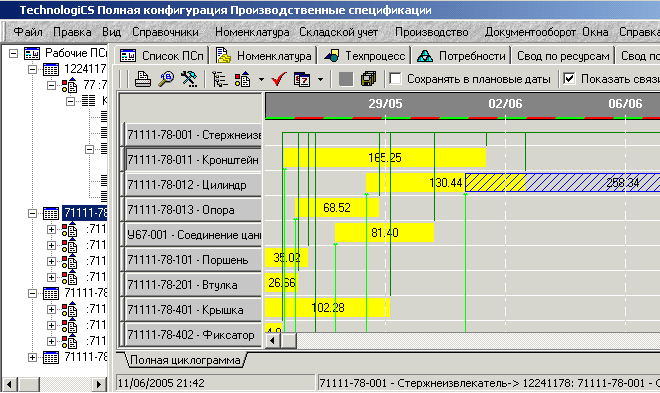Click the 71111-78-012 - Цилиндр row header

pos(193,185)
